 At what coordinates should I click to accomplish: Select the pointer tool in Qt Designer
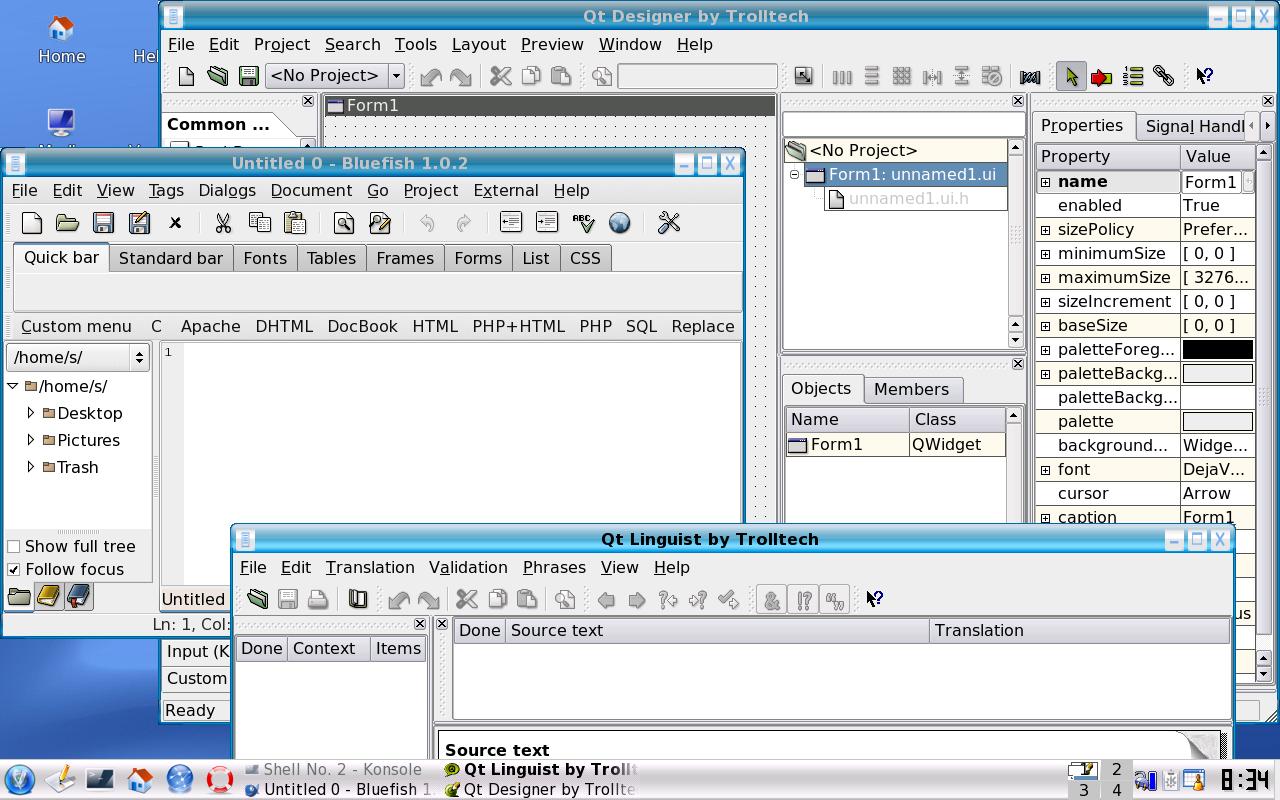tap(1071, 76)
